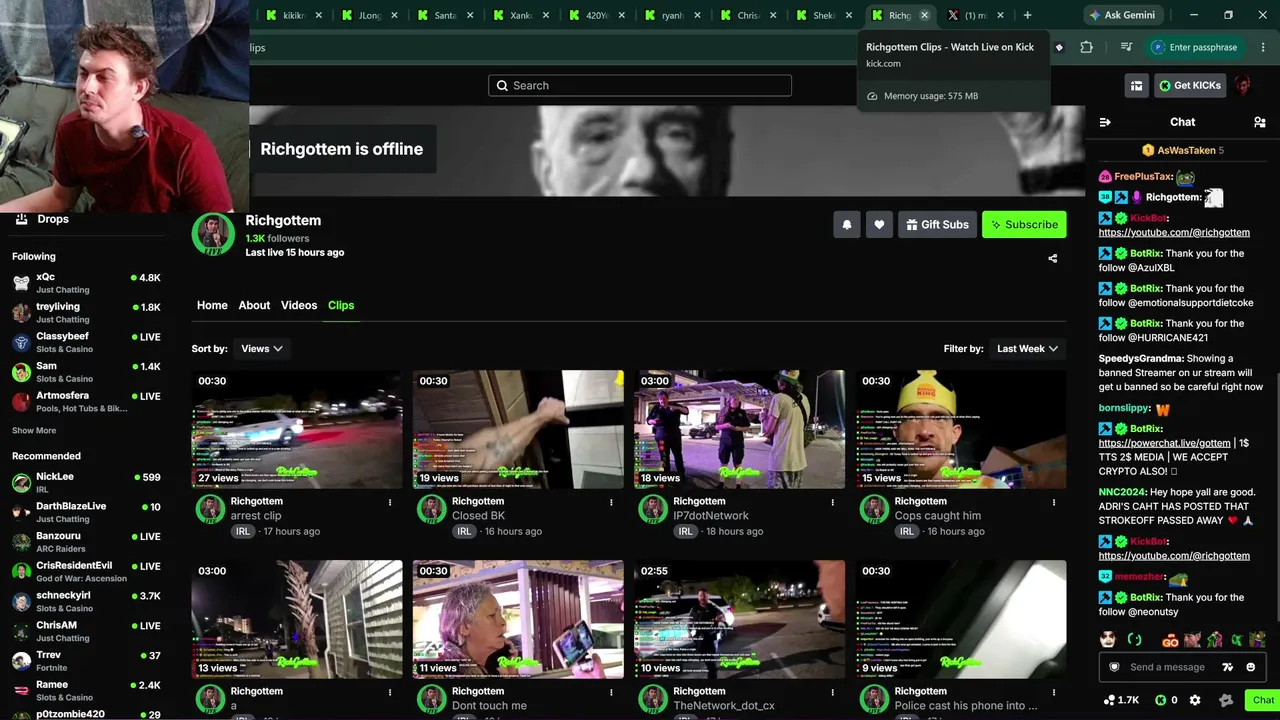Open options menu for arrest clip
The width and height of the screenshot is (1280, 720).
390,502
